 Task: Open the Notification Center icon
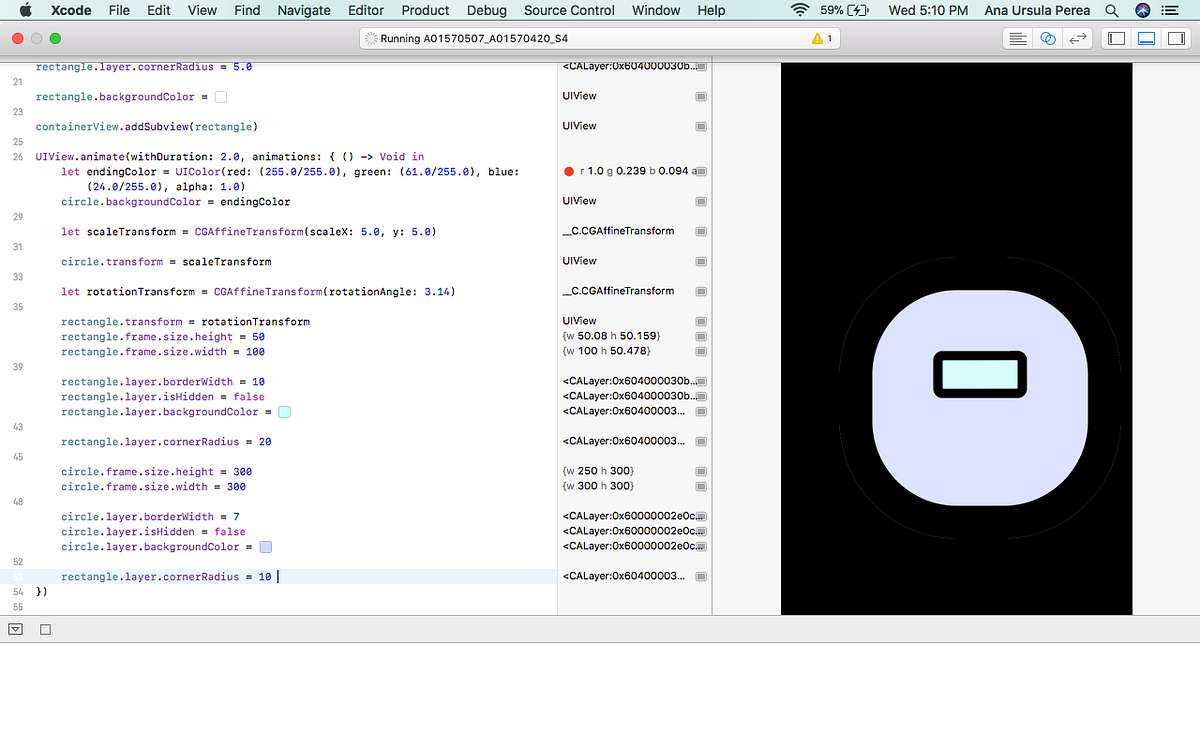coord(1169,10)
